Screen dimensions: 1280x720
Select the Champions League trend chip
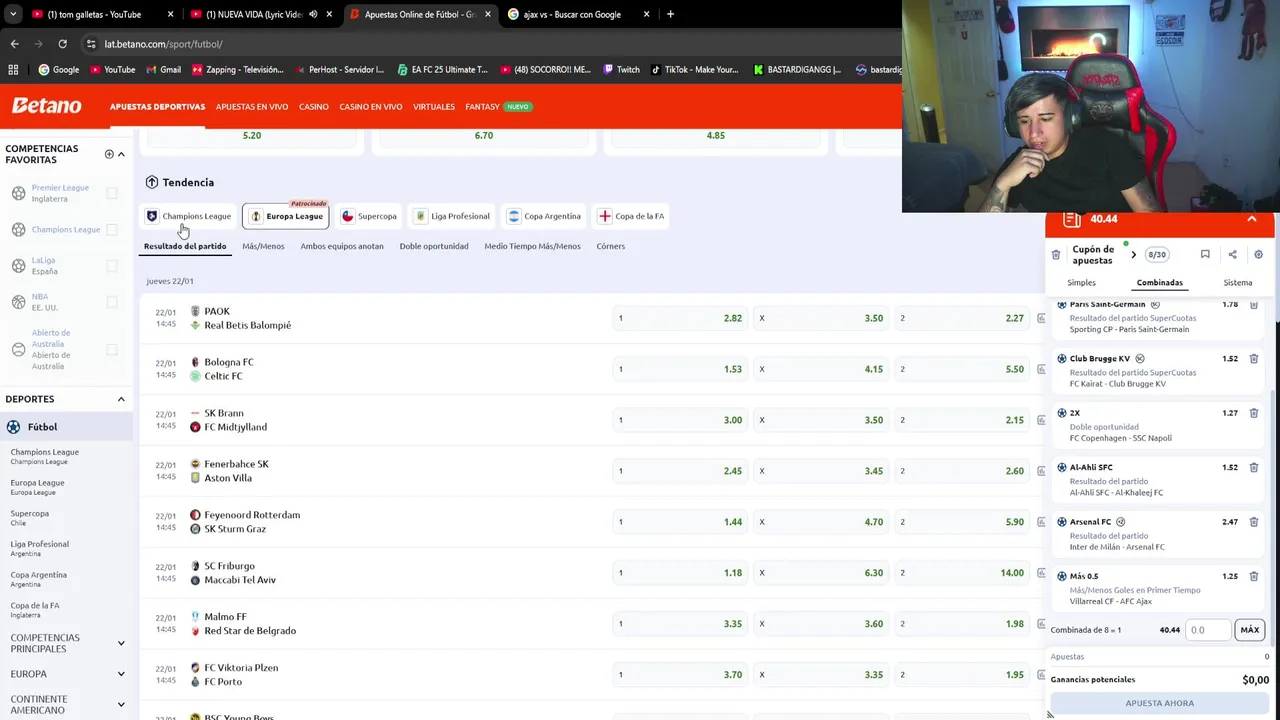point(188,216)
